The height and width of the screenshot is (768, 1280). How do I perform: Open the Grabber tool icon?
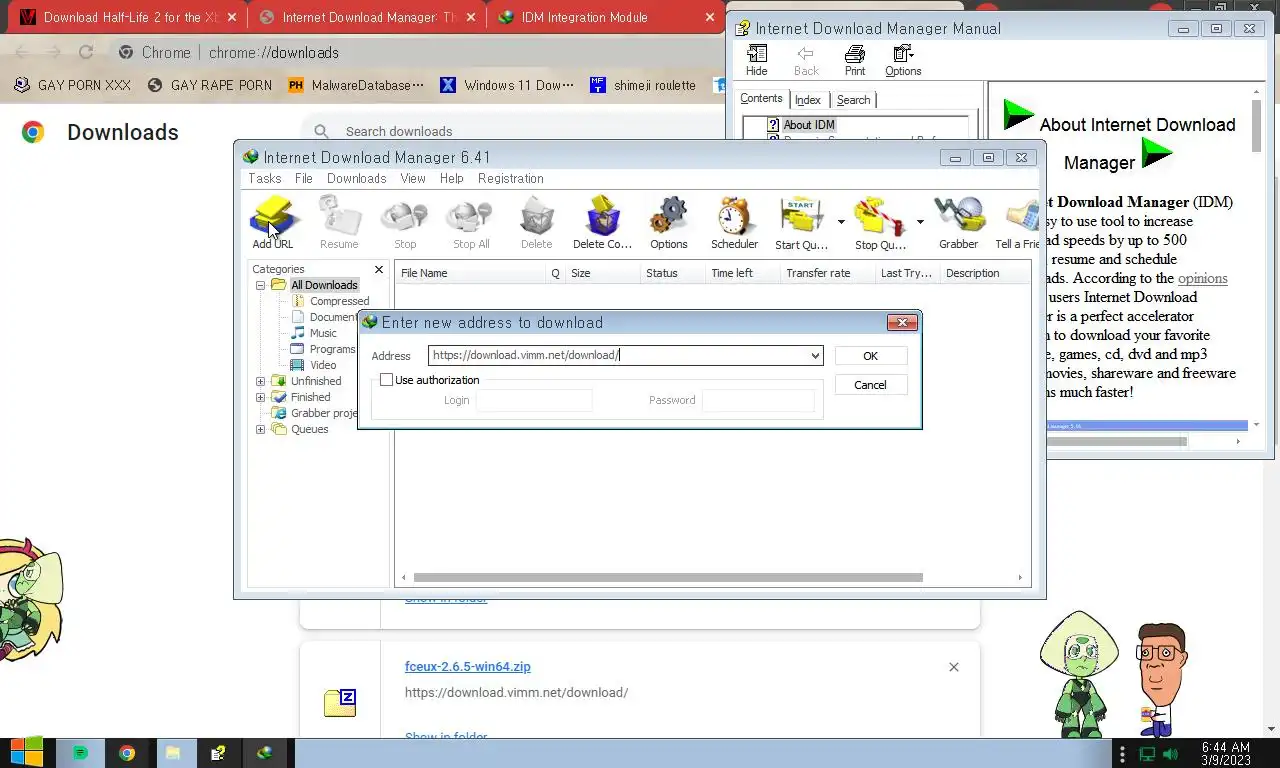(958, 222)
